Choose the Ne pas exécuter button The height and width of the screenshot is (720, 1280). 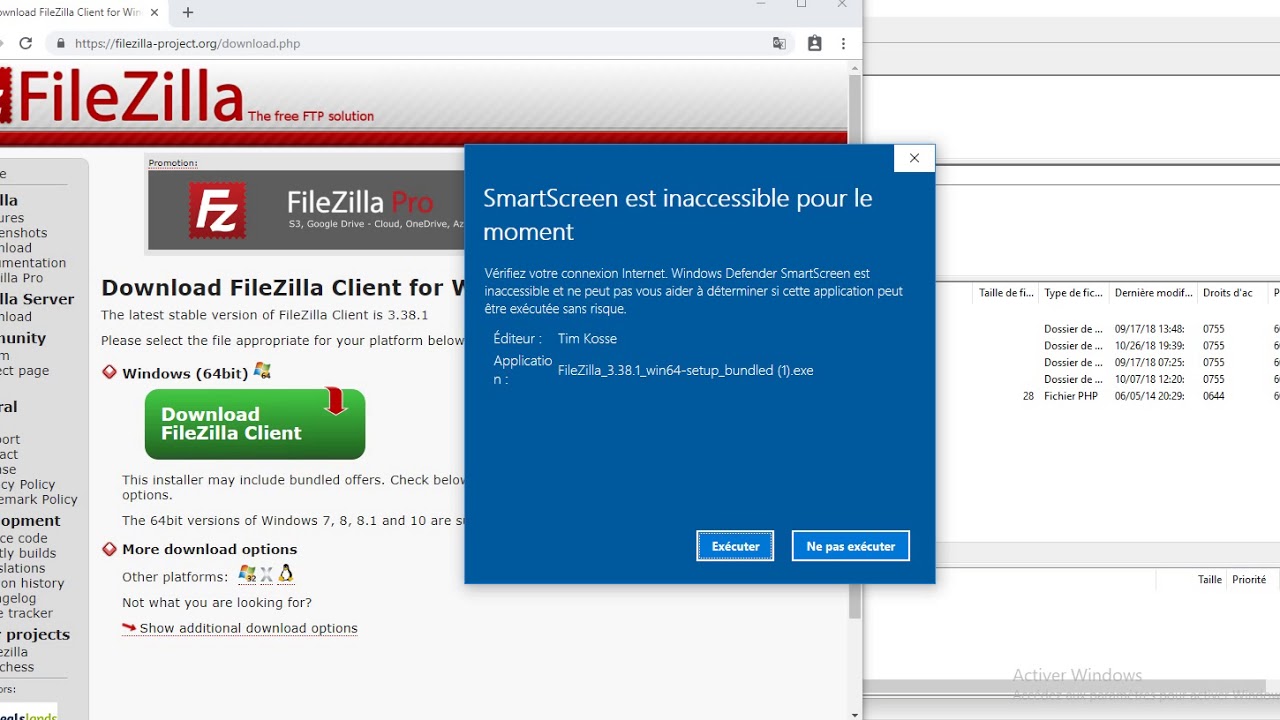coord(851,546)
